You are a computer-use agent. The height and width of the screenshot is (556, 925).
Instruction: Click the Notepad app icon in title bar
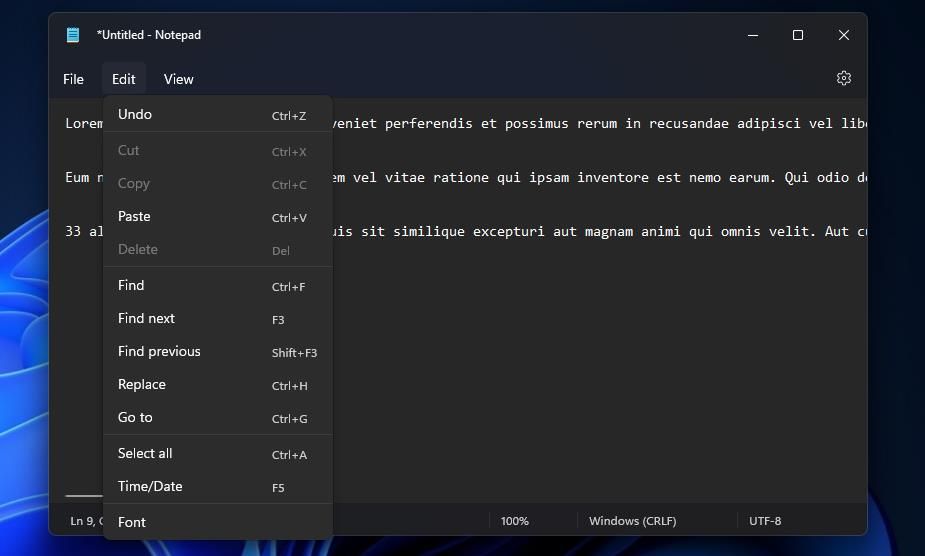pos(73,35)
